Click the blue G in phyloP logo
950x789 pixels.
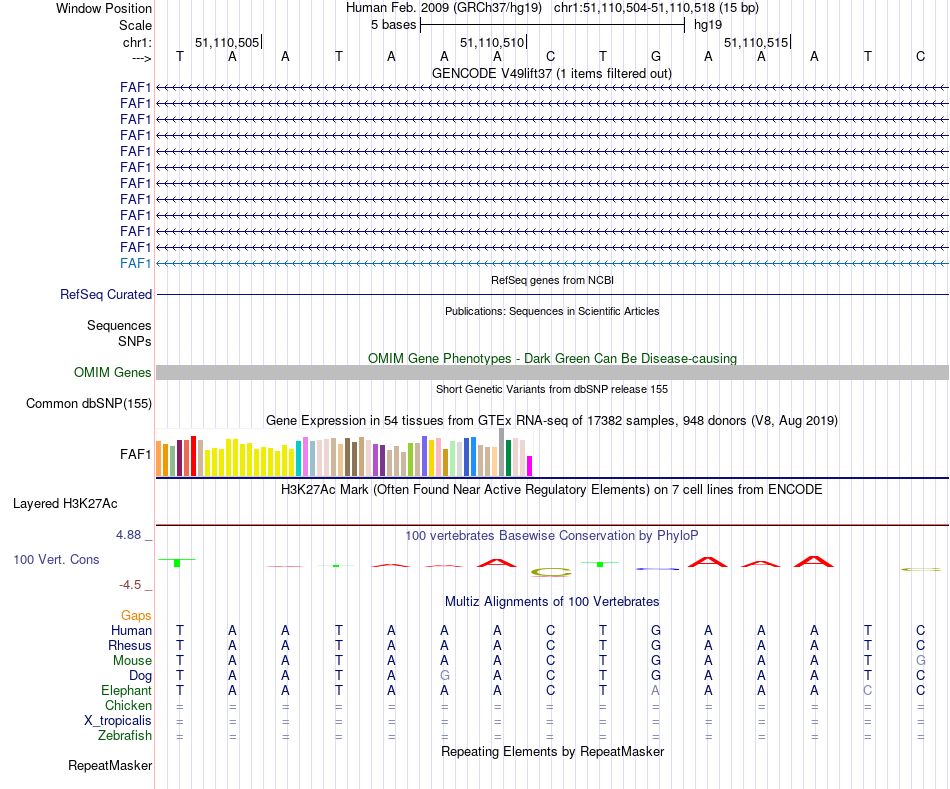click(x=657, y=568)
